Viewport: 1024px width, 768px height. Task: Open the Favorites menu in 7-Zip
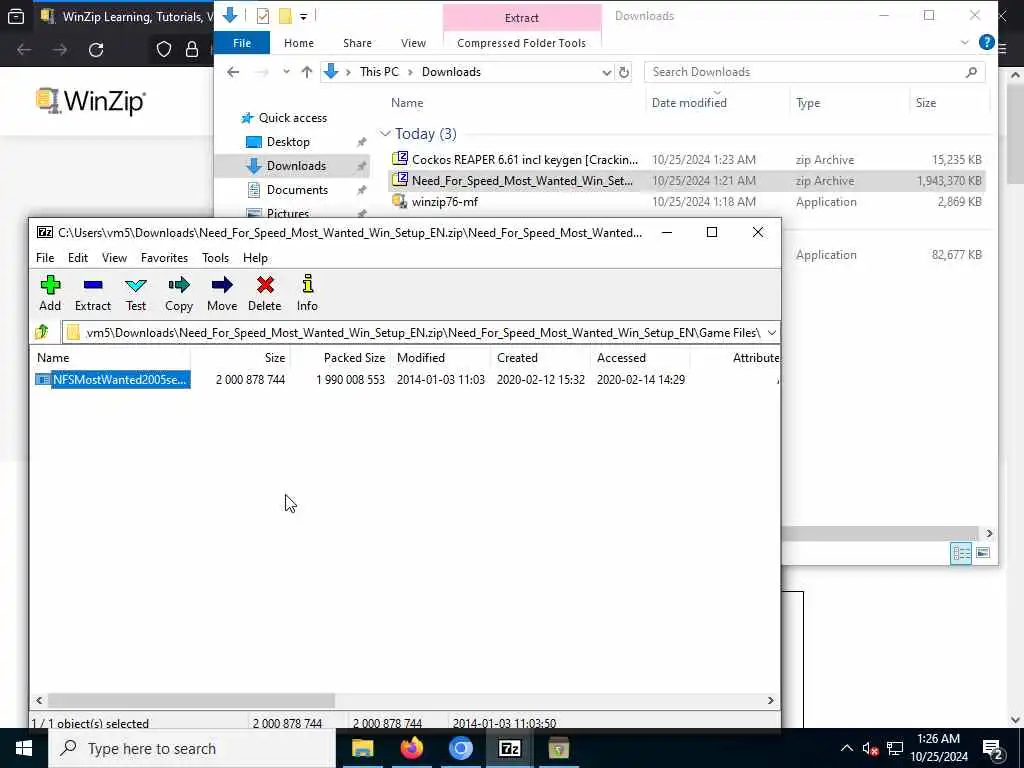click(165, 258)
